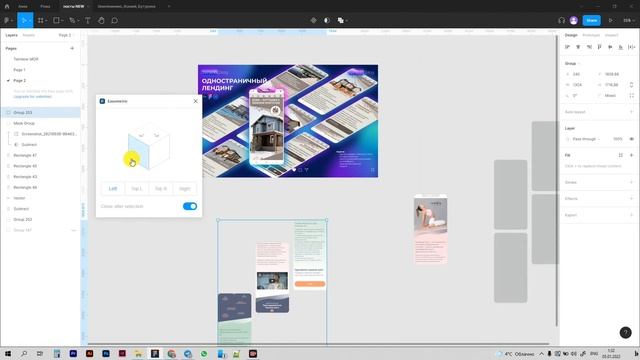Screen dimensions: 640x360
Task: Add a fill with plus icon
Action: click(631, 155)
